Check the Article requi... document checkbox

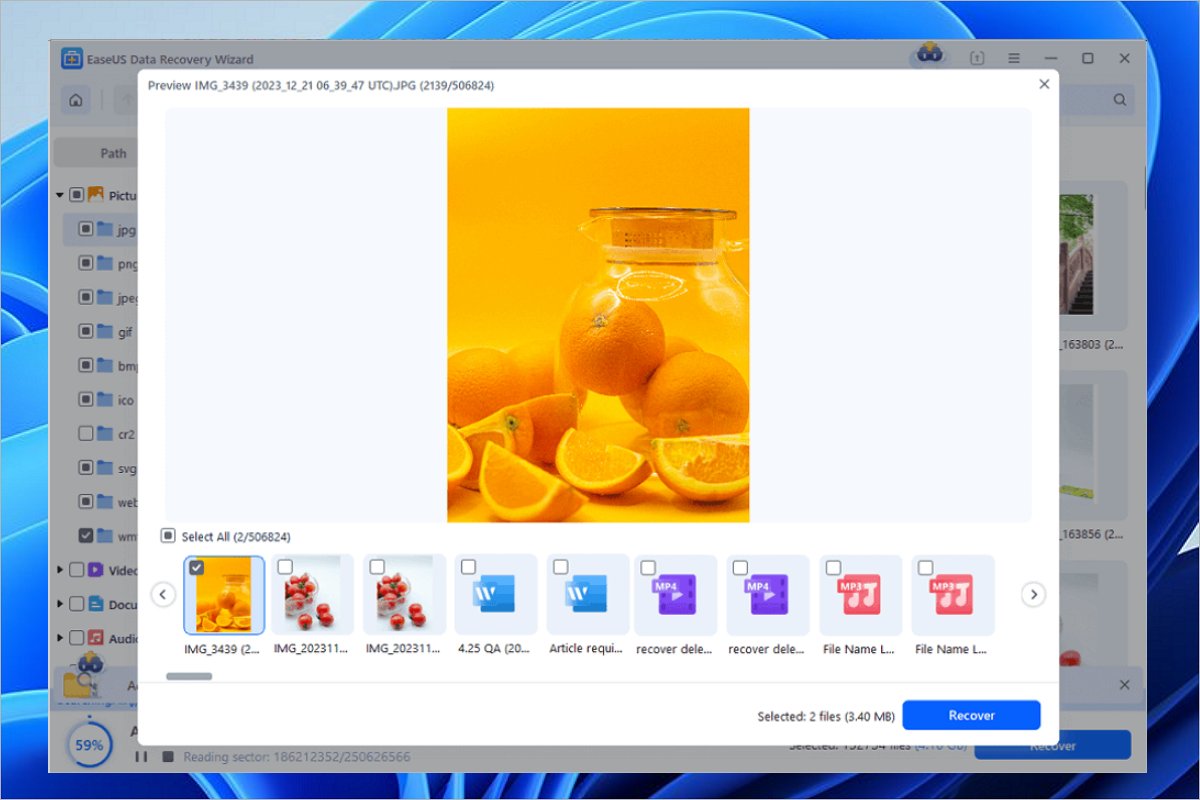561,567
